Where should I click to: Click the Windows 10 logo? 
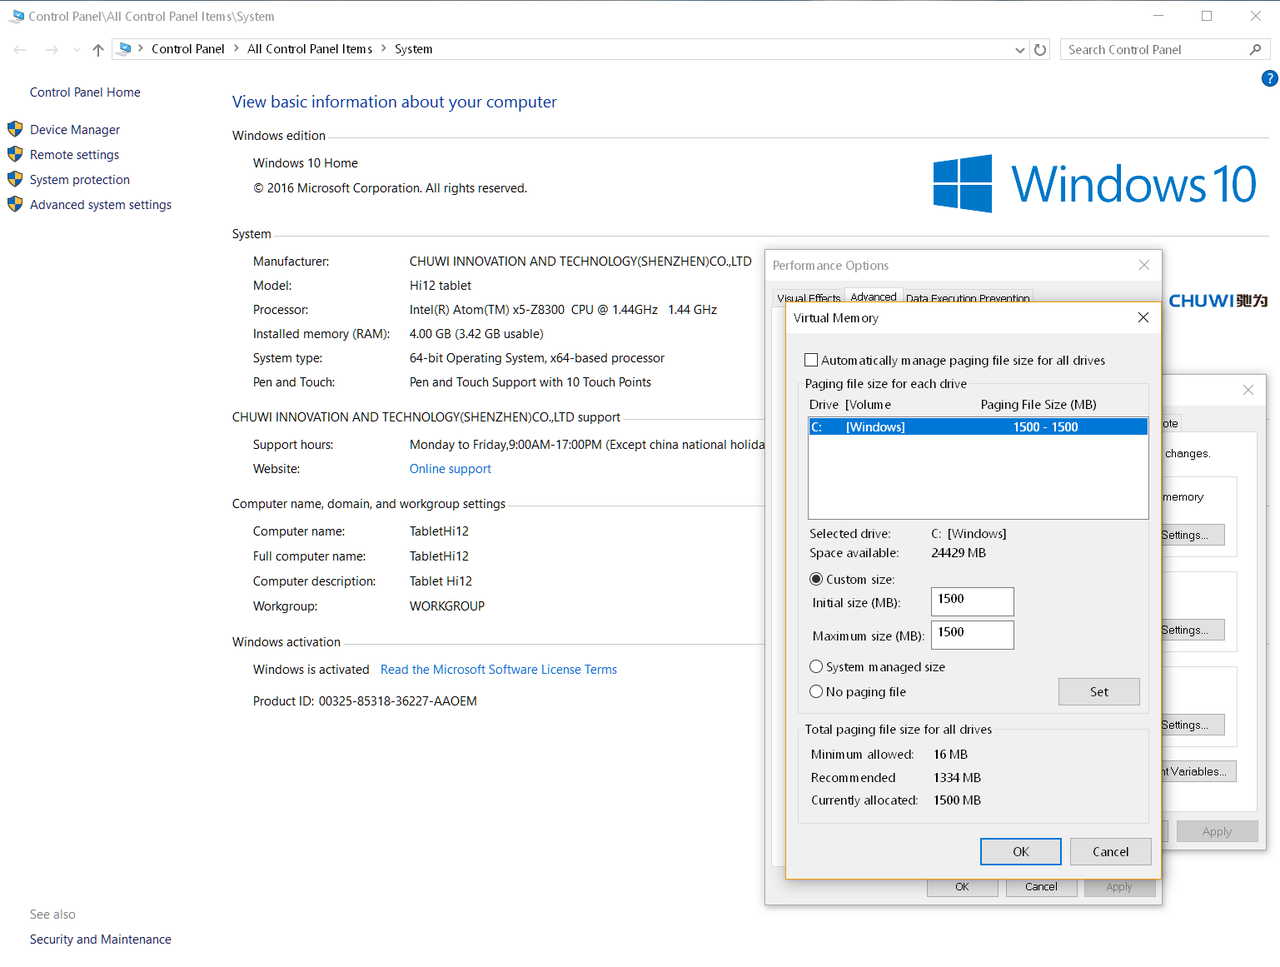tap(1095, 183)
